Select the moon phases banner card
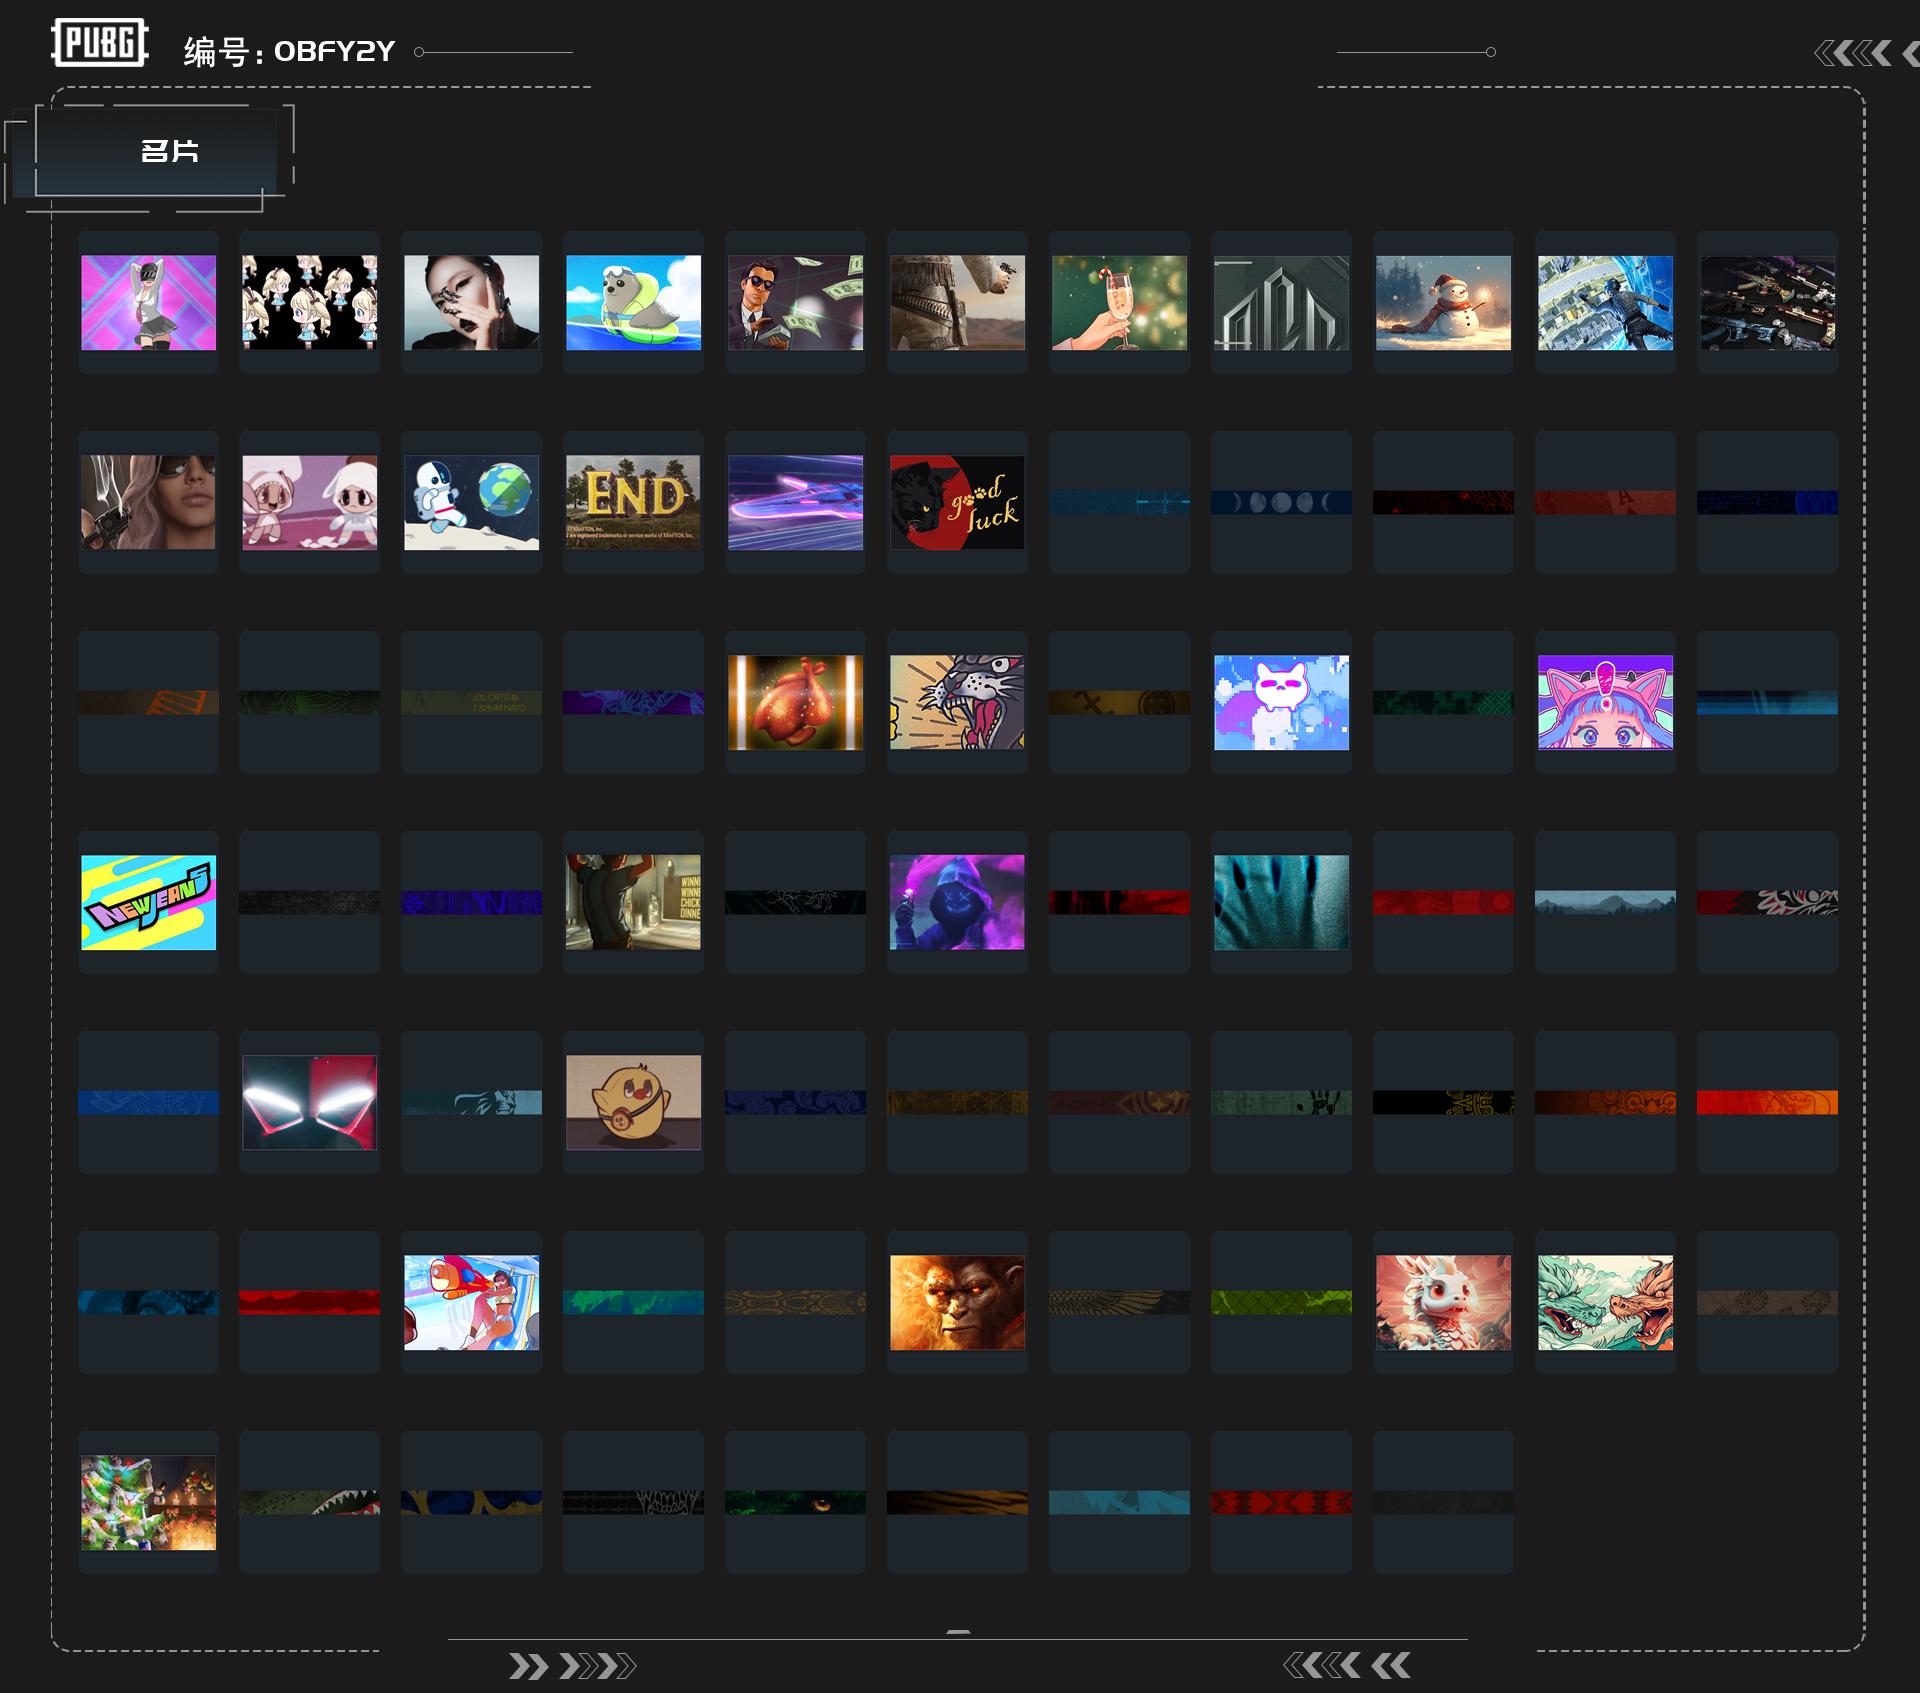The height and width of the screenshot is (1693, 1920). (x=1281, y=502)
